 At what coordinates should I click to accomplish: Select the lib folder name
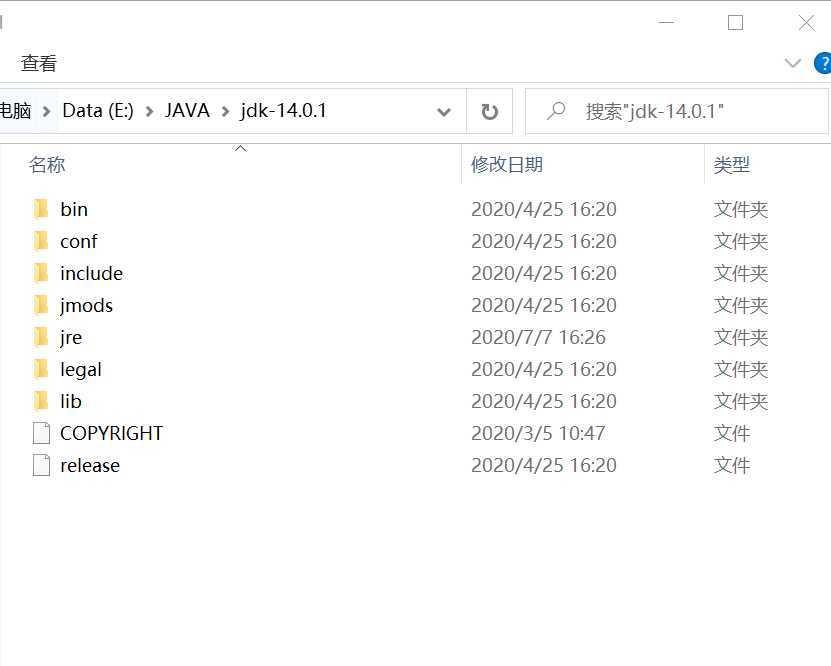coord(70,401)
